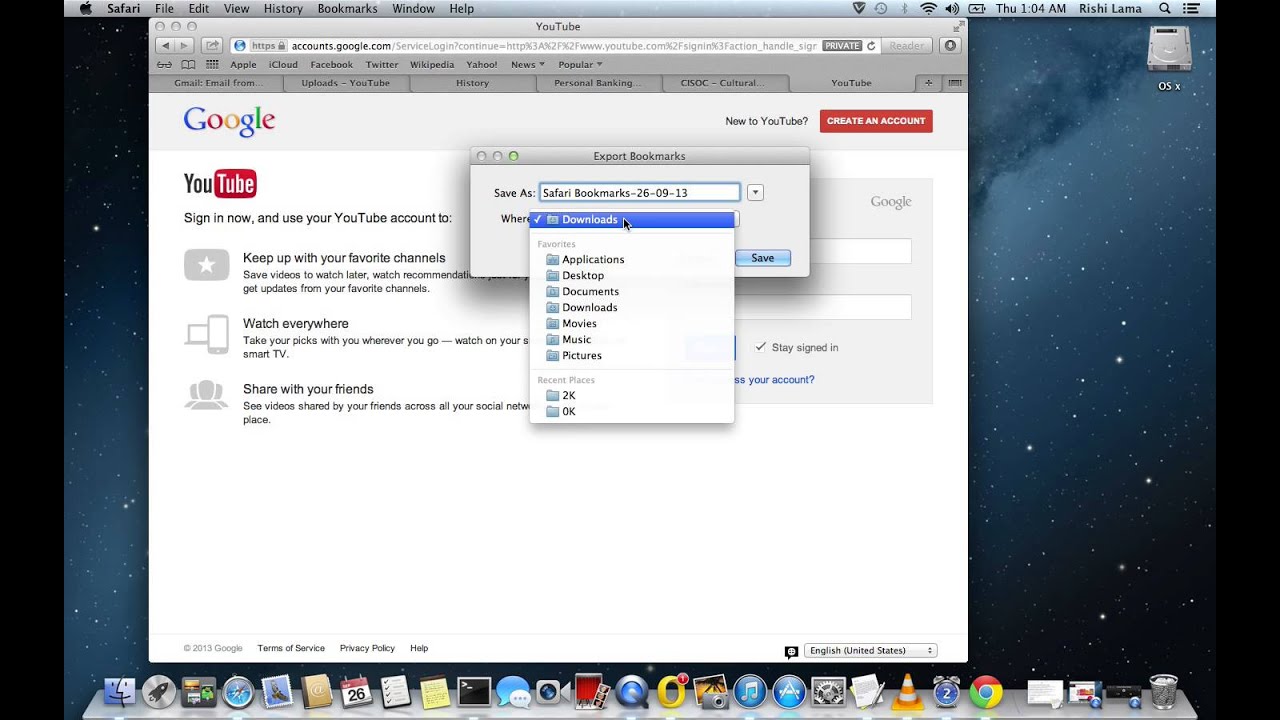This screenshot has height=720, width=1280.
Task: Open Trash in the Dock
Action: tap(1164, 692)
